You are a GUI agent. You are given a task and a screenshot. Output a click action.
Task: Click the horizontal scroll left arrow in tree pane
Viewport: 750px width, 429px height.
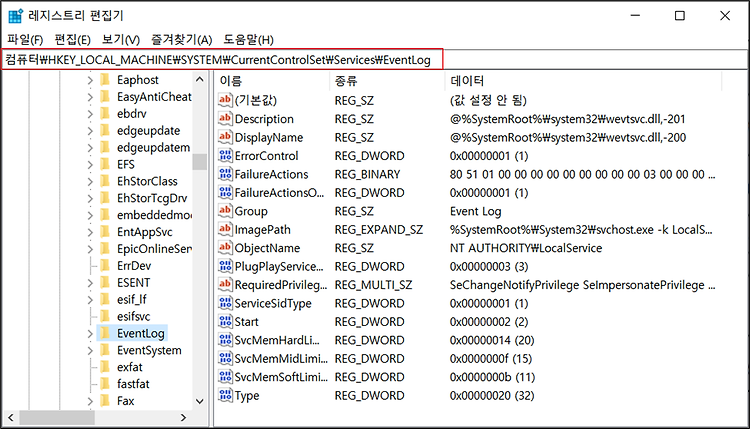click(x=11, y=418)
